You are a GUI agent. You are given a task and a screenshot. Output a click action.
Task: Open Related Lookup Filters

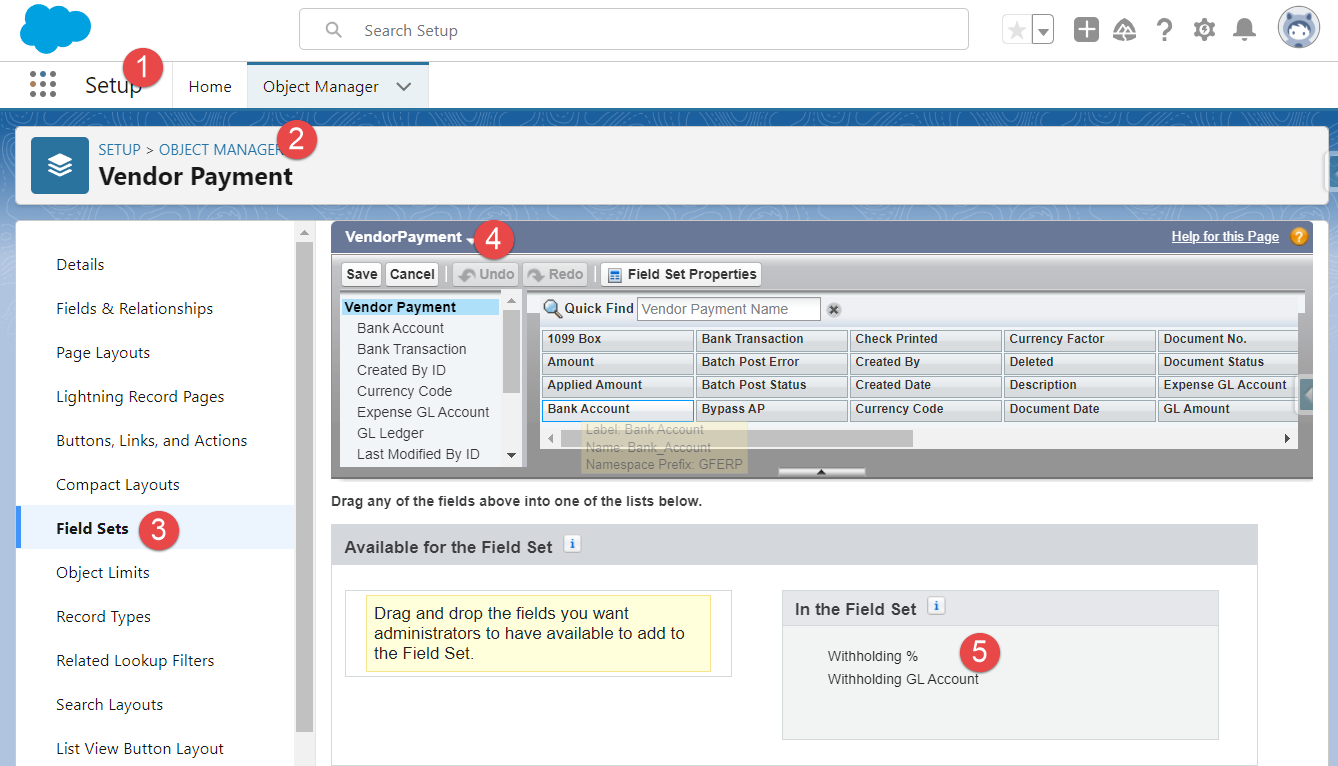(x=135, y=661)
